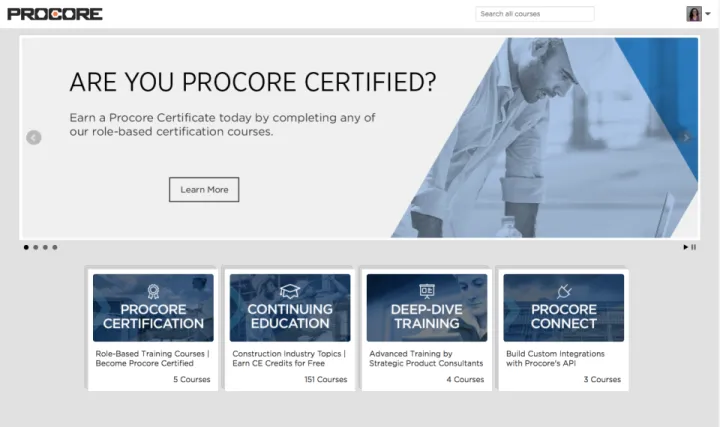Pause the banner slideshow
720x427 pixels.
(693, 247)
